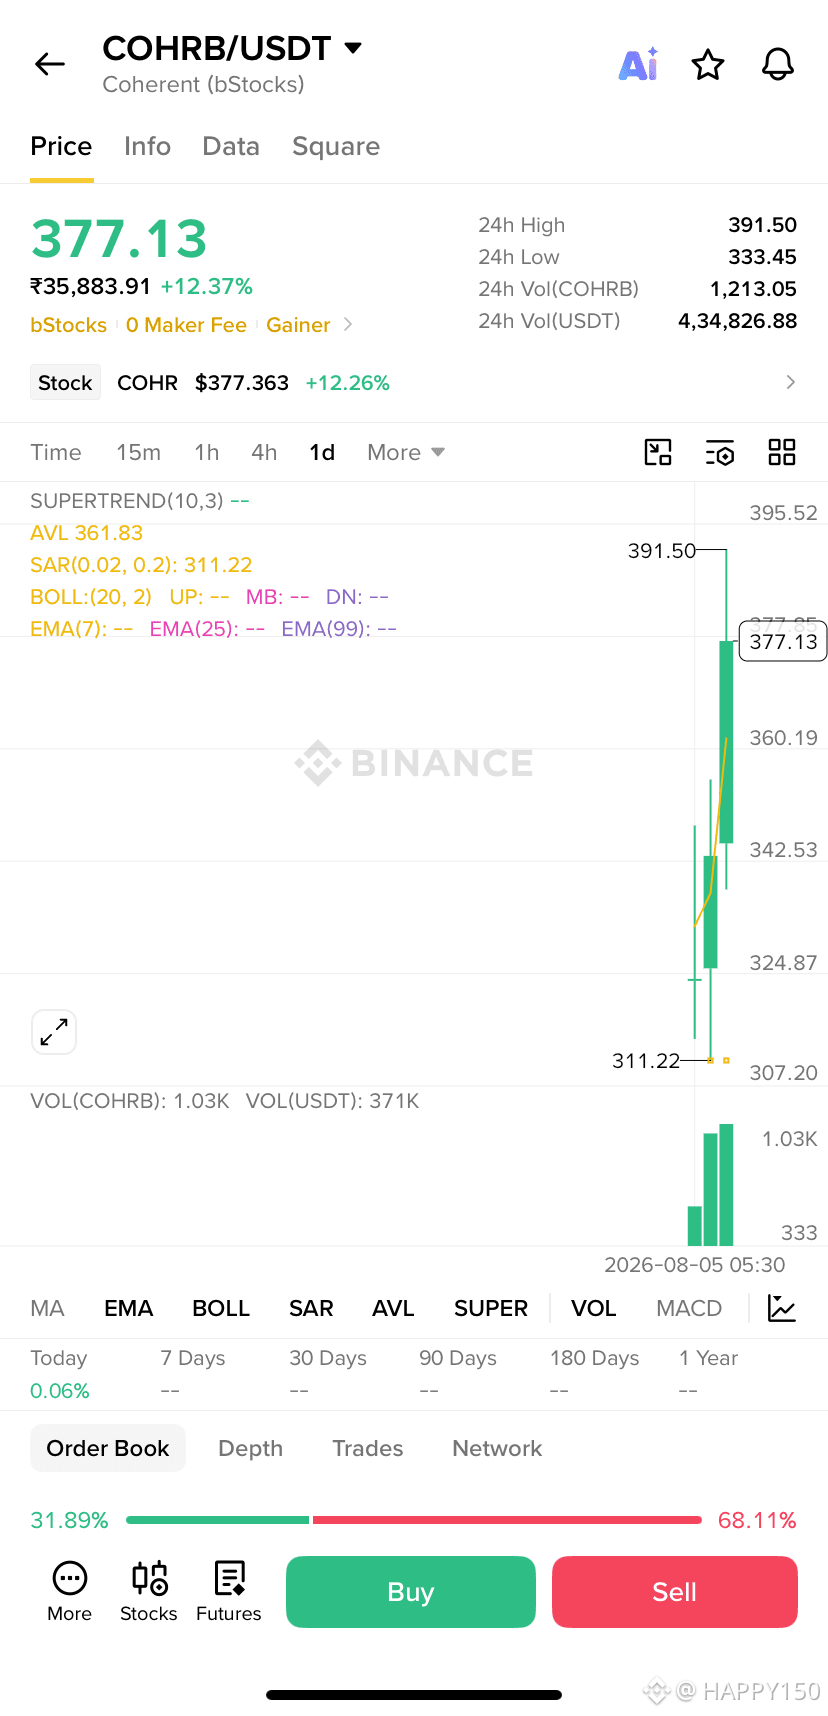Open the Stocks shortcut icon

149,1591
